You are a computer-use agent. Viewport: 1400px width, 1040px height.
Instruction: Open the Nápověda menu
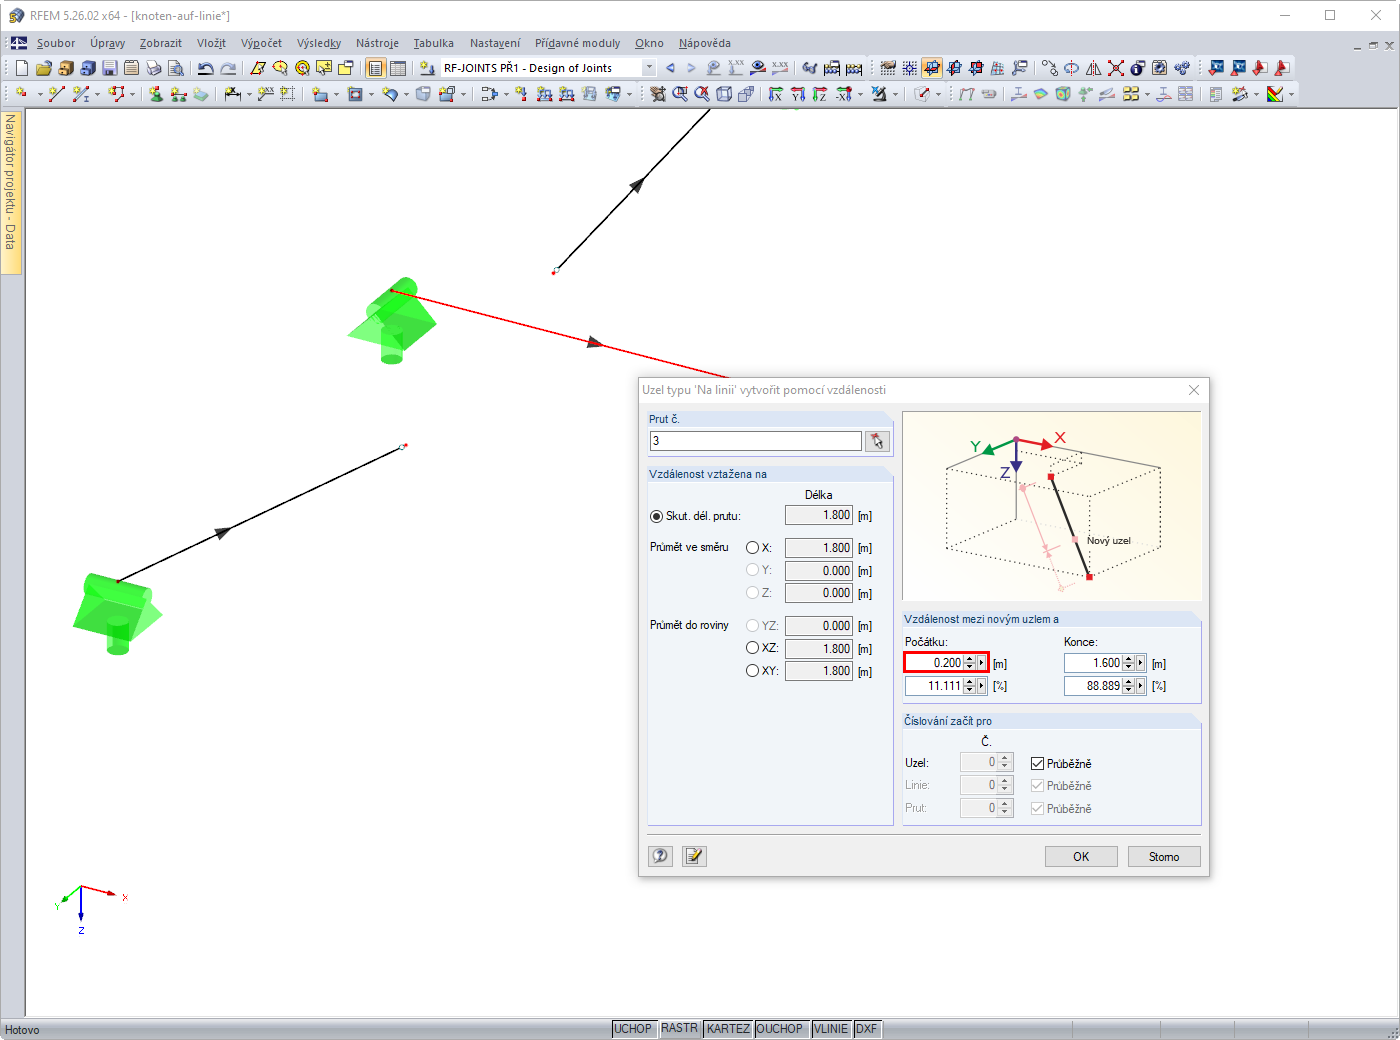(x=704, y=43)
